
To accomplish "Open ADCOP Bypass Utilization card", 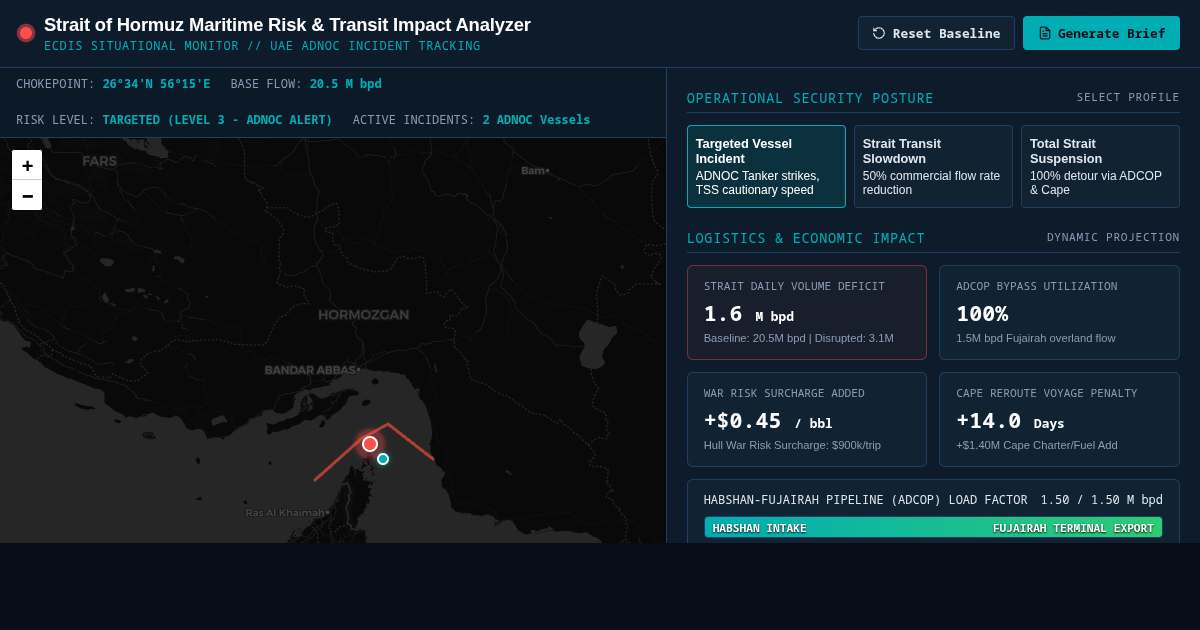I will click(x=1059, y=312).
